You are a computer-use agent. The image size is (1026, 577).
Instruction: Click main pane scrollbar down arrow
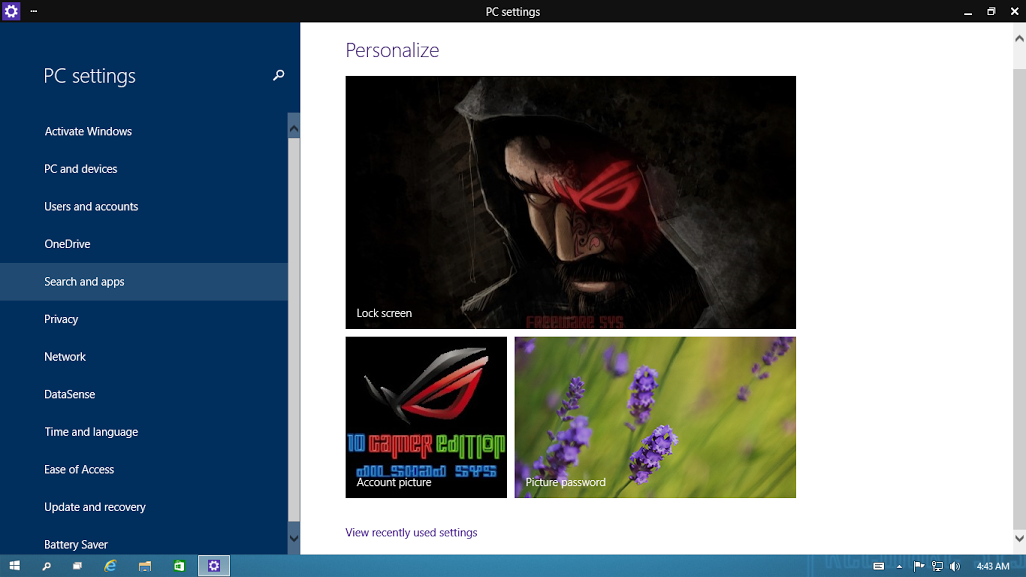(x=1019, y=538)
